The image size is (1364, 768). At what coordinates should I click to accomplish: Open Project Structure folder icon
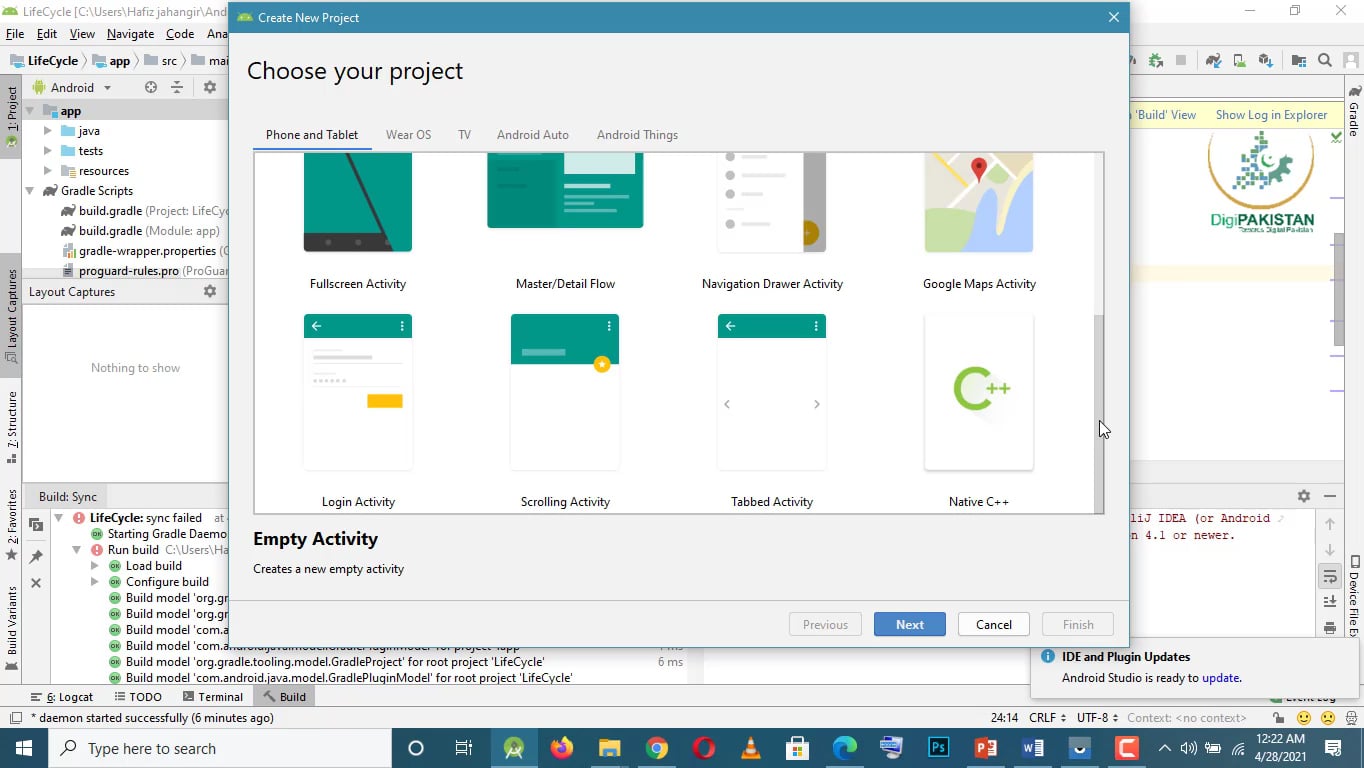click(1299, 61)
